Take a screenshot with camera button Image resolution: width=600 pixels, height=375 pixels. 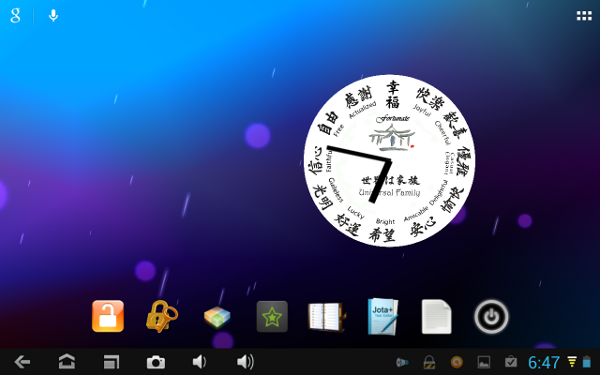(156, 362)
